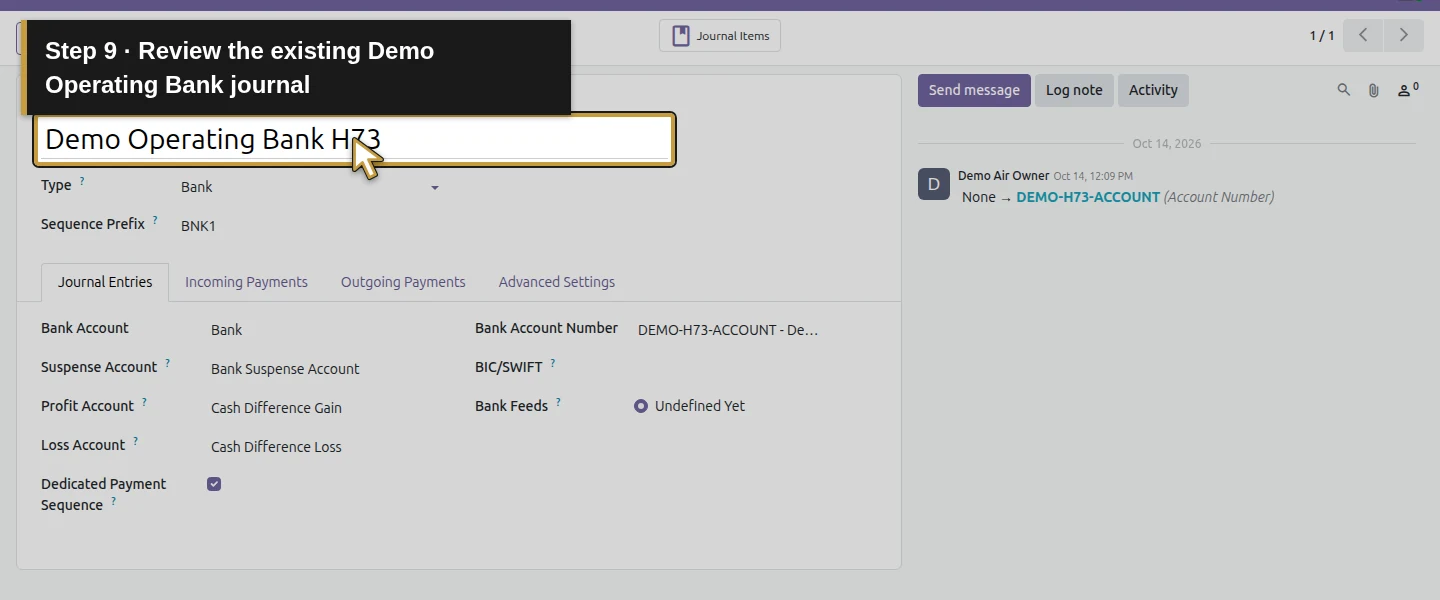Show help for Sequence Prefix
Screen dimensions: 1440x600
155,221
